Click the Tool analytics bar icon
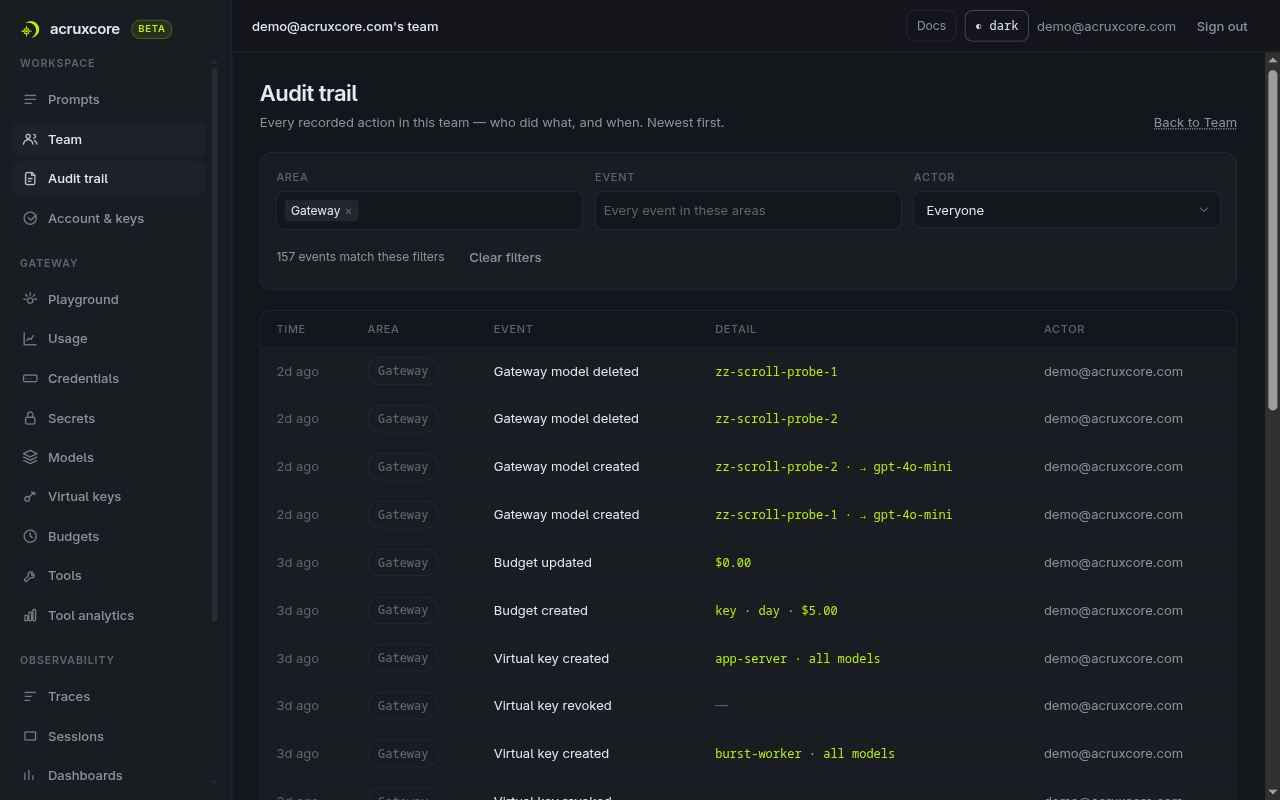Viewport: 1280px width, 800px height. tap(30, 616)
